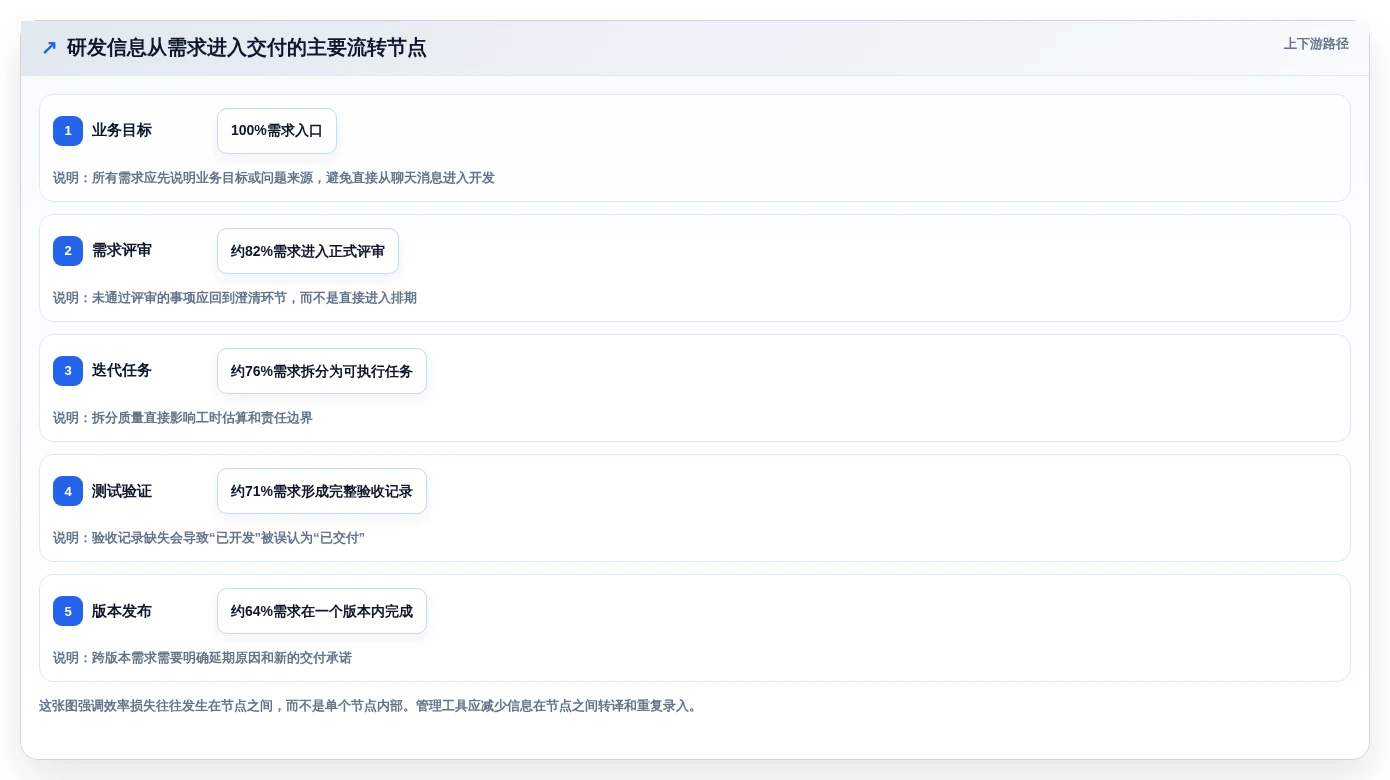Click the note about 跨版本需求
The height and width of the screenshot is (780, 1390).
[x=202, y=658]
